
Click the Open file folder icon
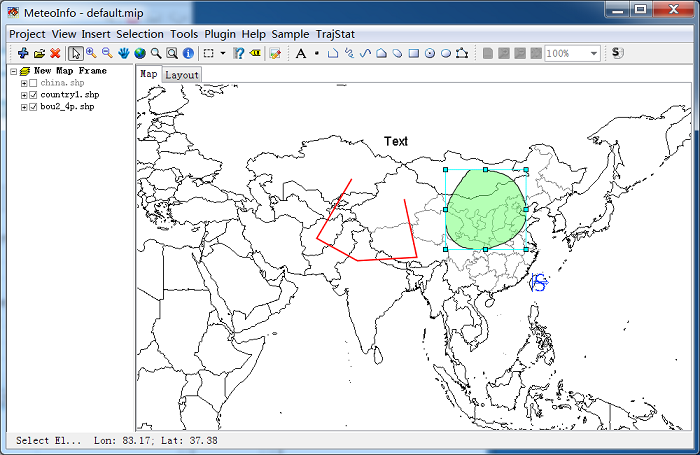point(39,54)
